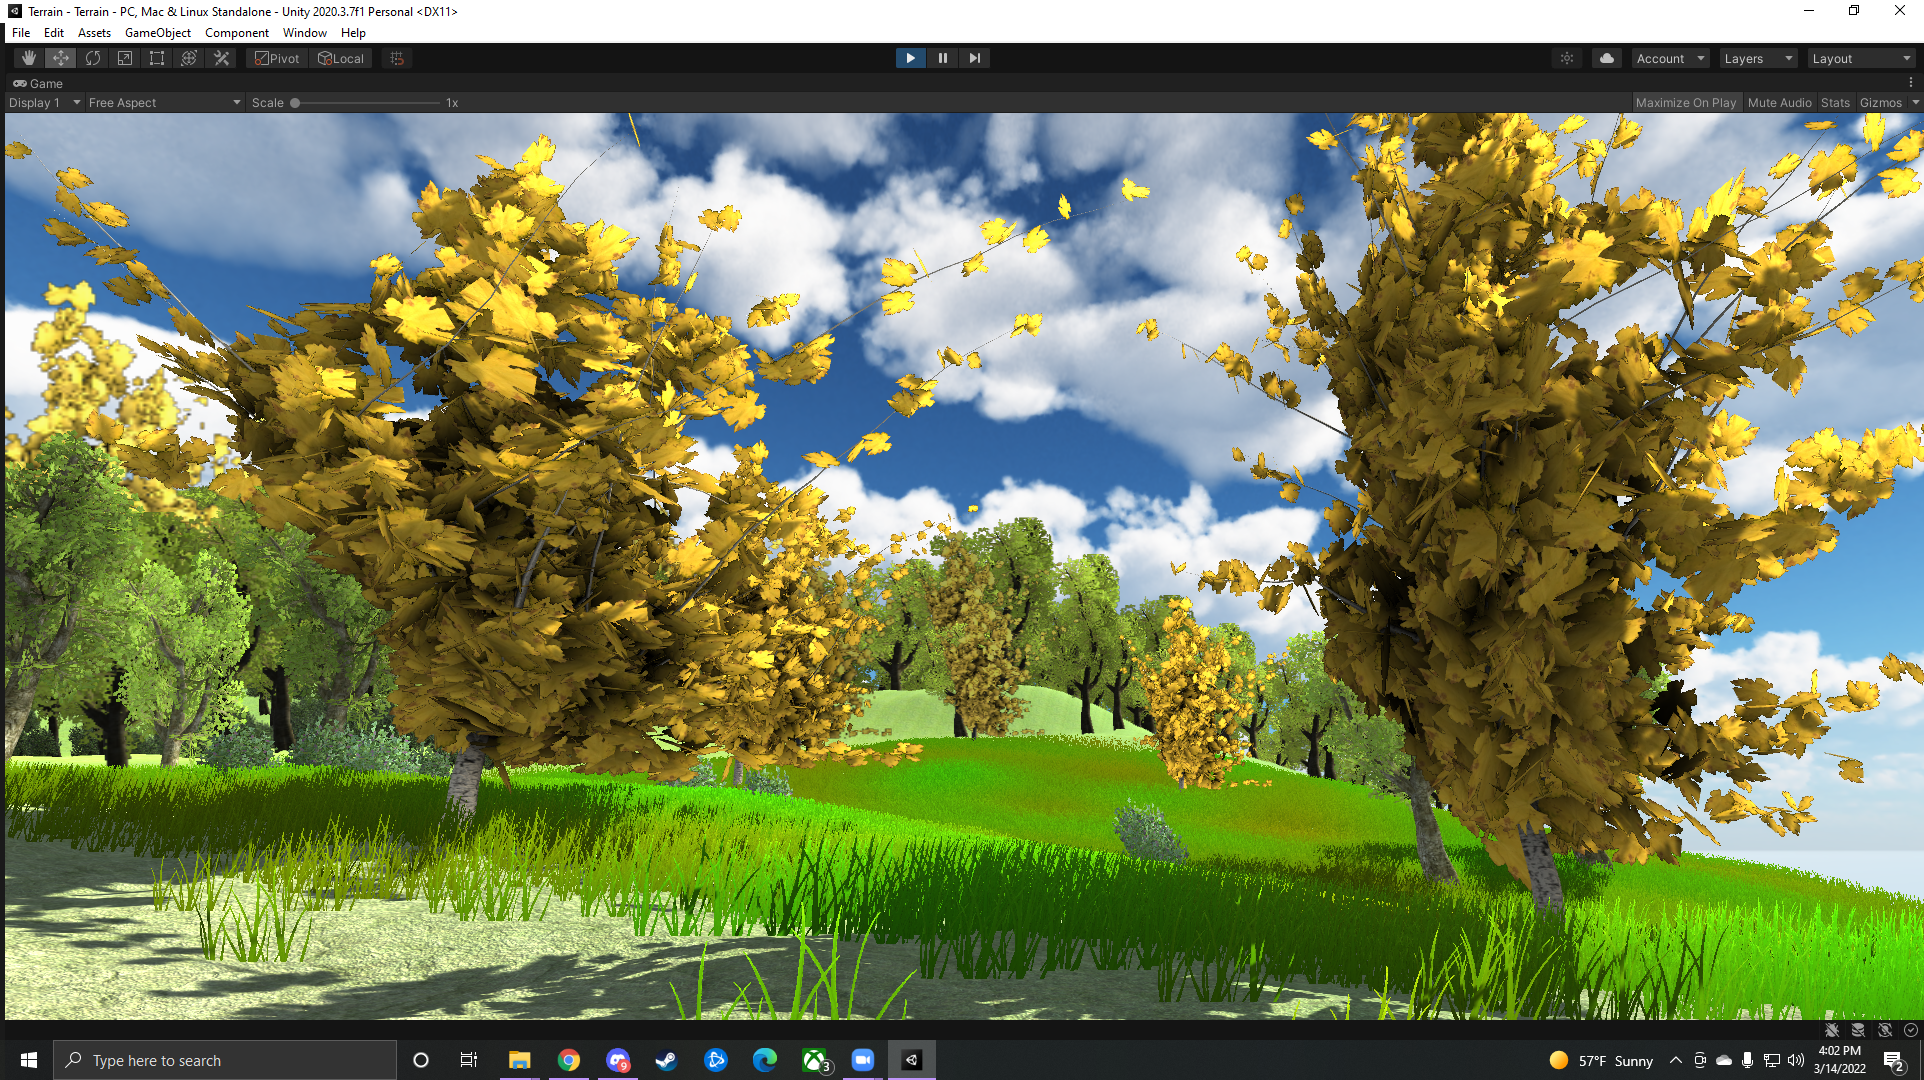
Task: Select the combined Transform tool
Action: click(x=189, y=58)
